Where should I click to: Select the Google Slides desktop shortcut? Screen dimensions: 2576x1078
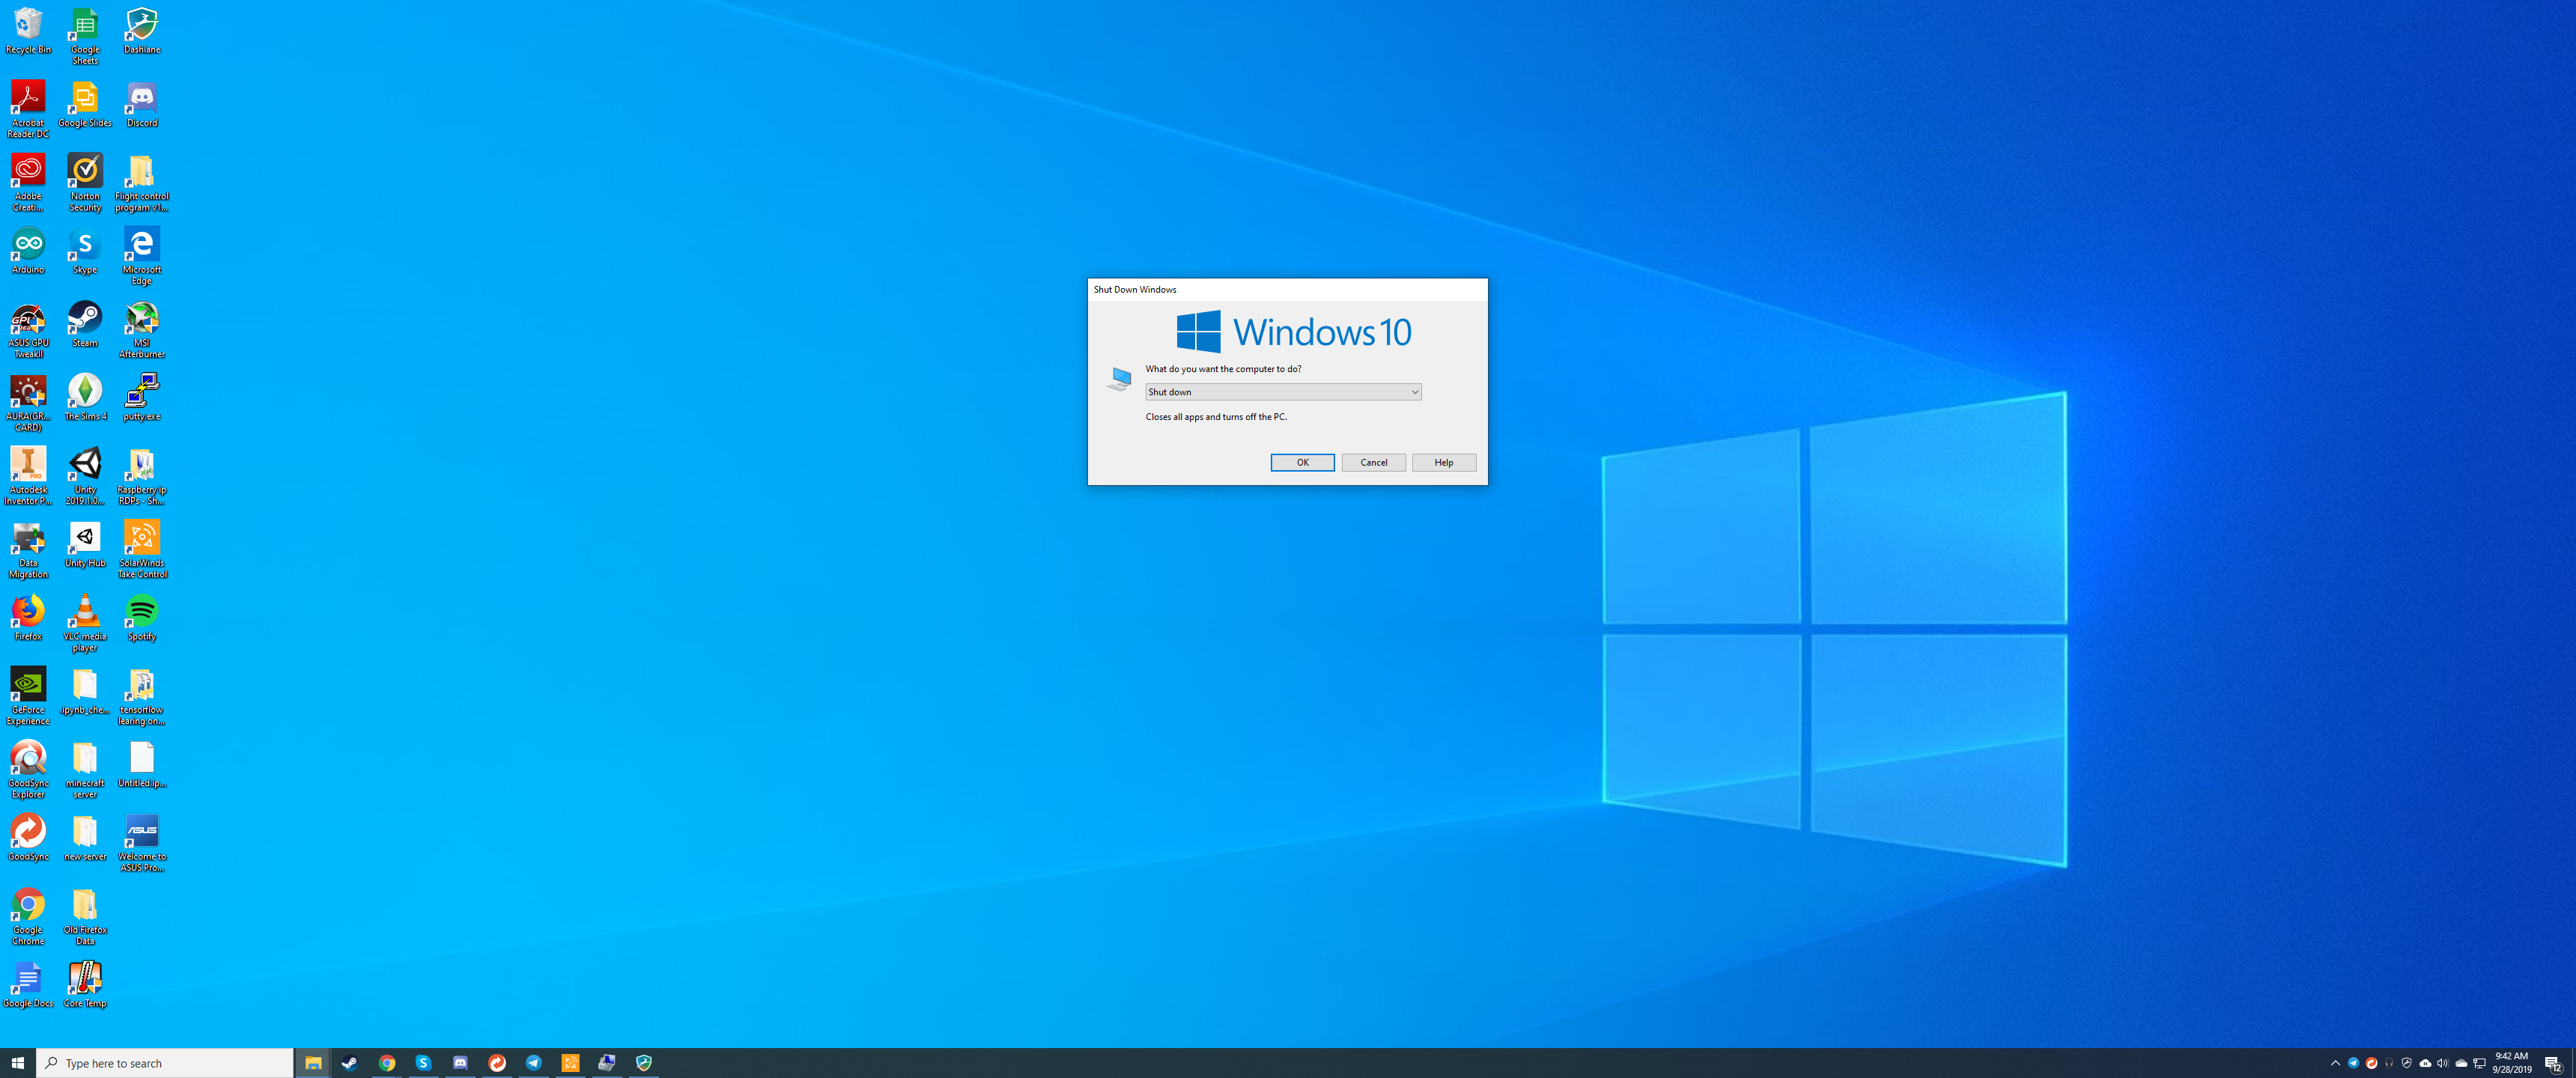click(85, 105)
